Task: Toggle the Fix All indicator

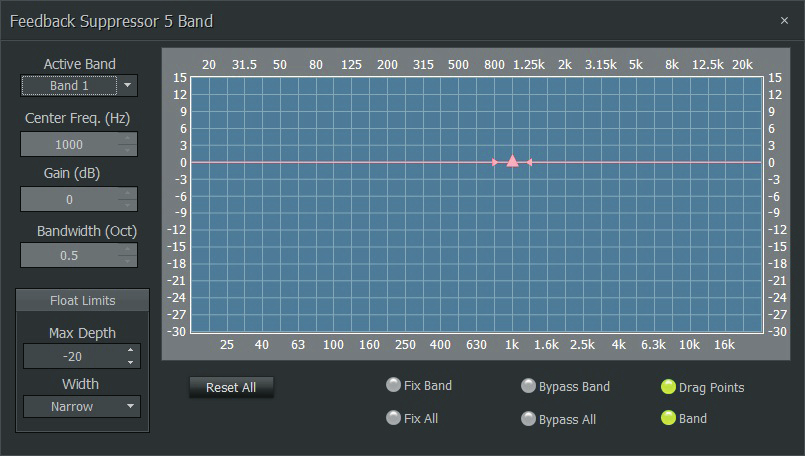Action: (x=393, y=418)
